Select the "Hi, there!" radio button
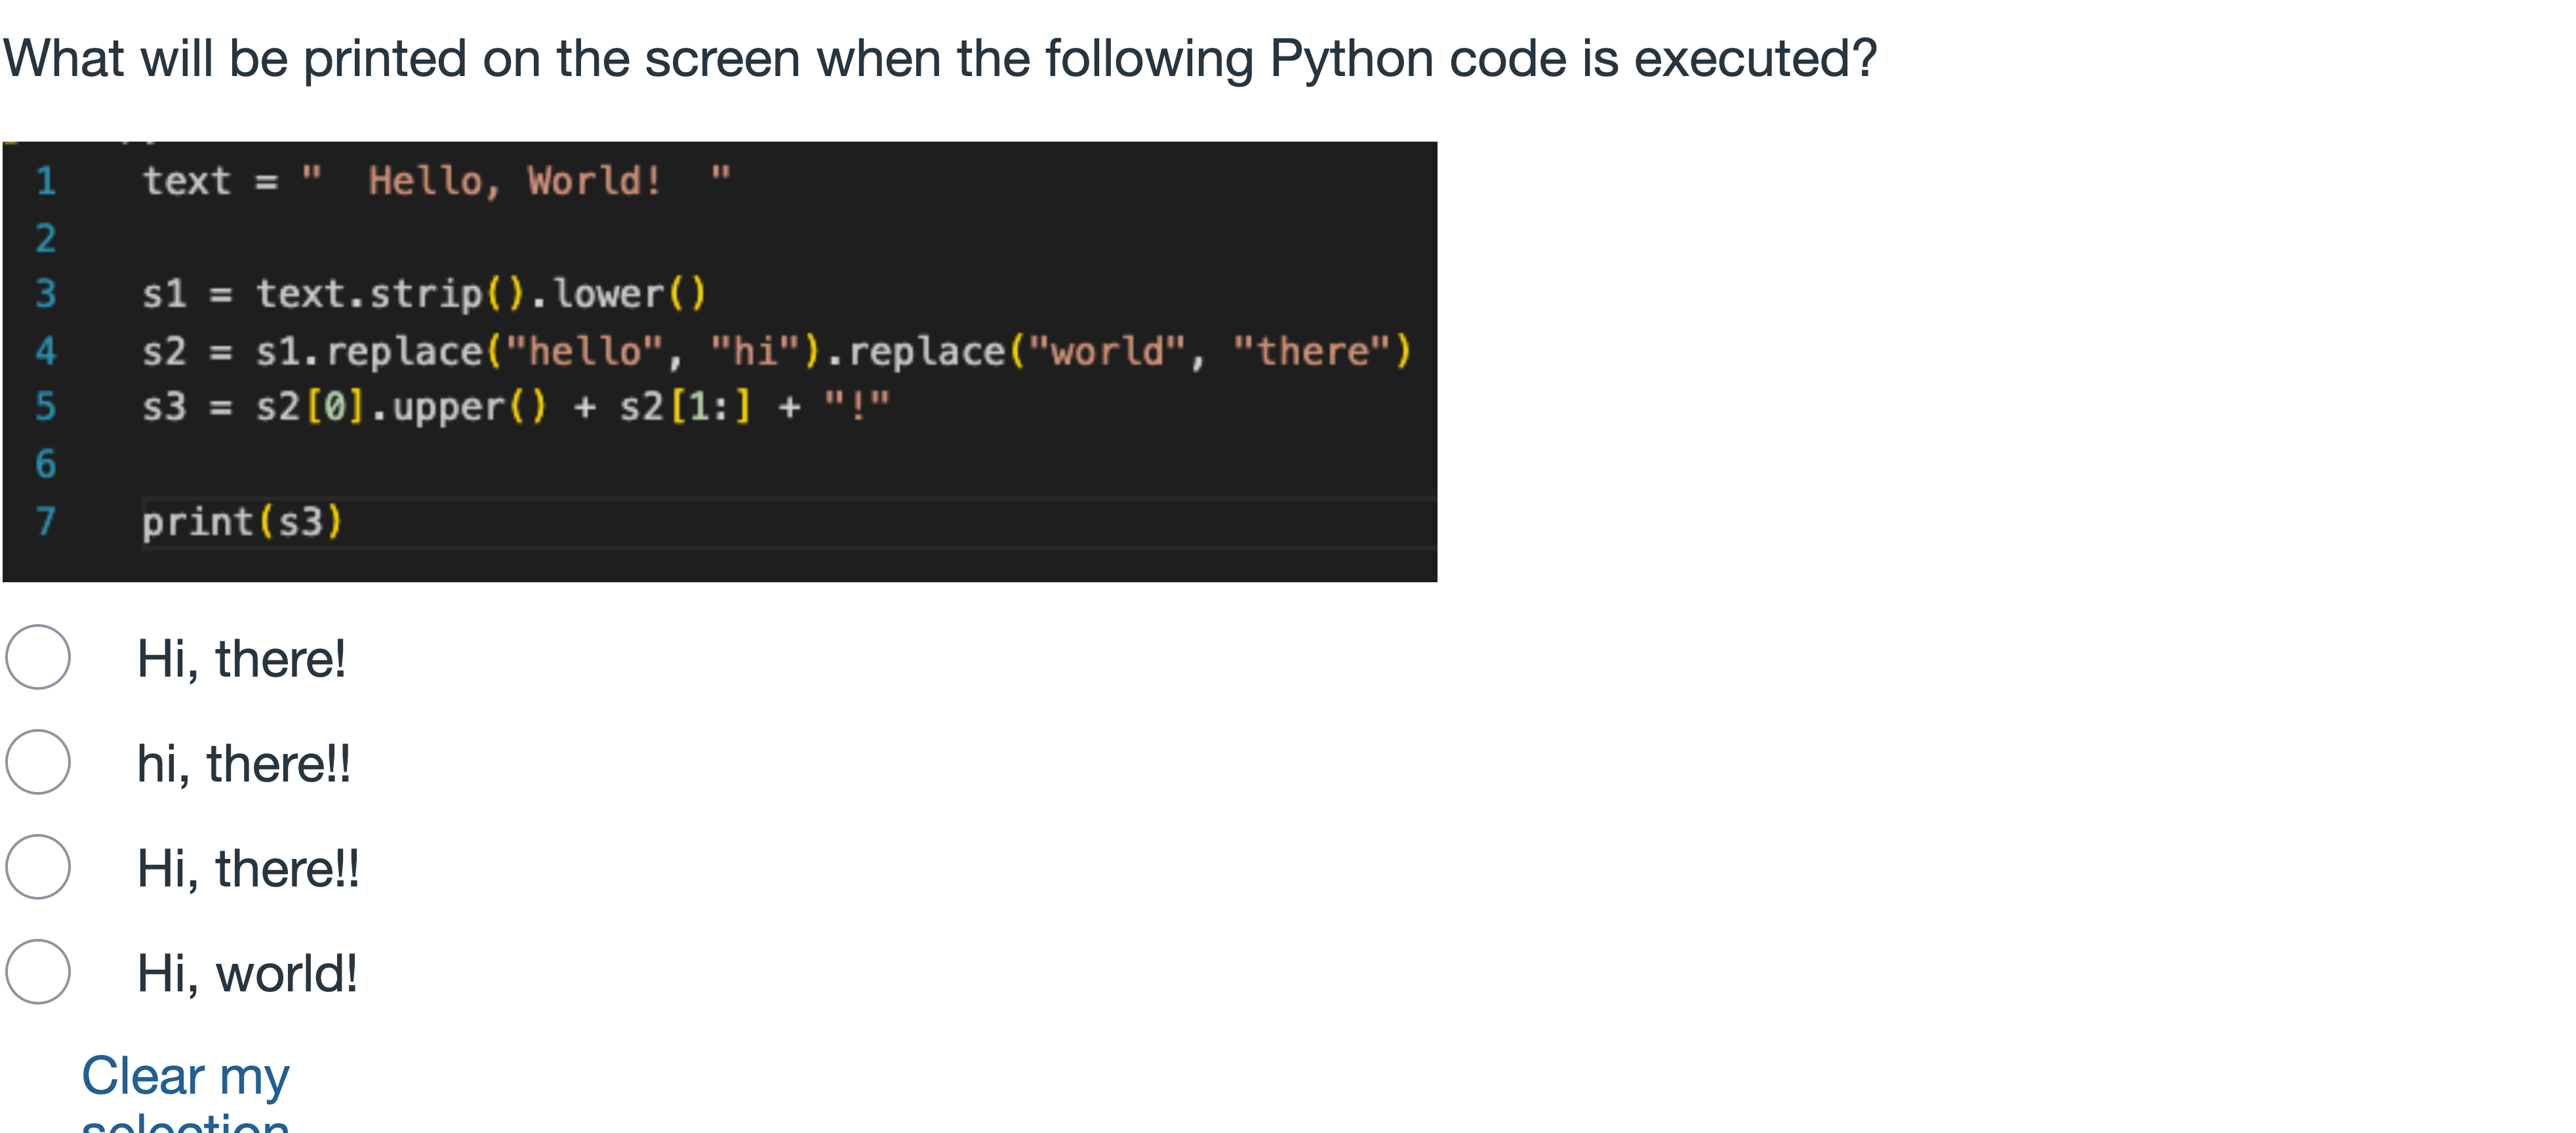This screenshot has height=1133, width=2576. coord(38,657)
